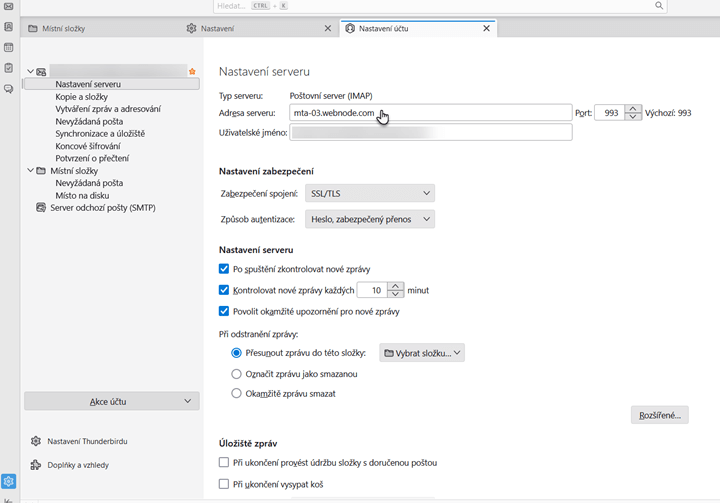Select Potvrzení o přečtení

pyautogui.click(x=92, y=158)
